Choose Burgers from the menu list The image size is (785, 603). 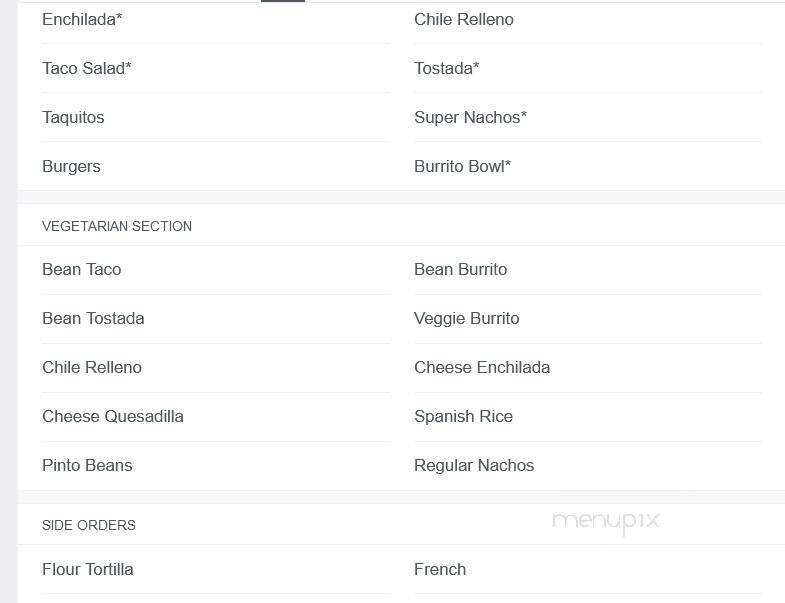click(71, 166)
